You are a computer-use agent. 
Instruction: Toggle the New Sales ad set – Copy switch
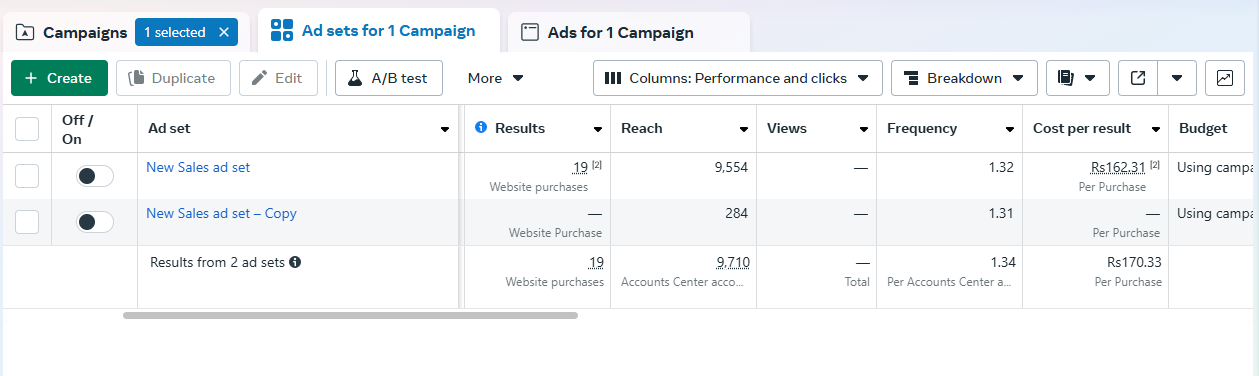pyautogui.click(x=95, y=222)
